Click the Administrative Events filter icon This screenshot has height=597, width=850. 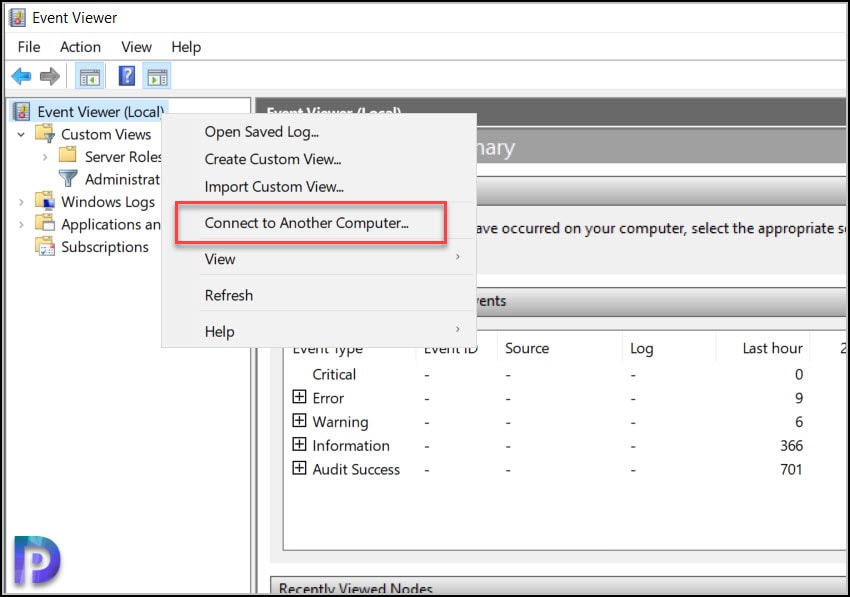click(x=68, y=178)
